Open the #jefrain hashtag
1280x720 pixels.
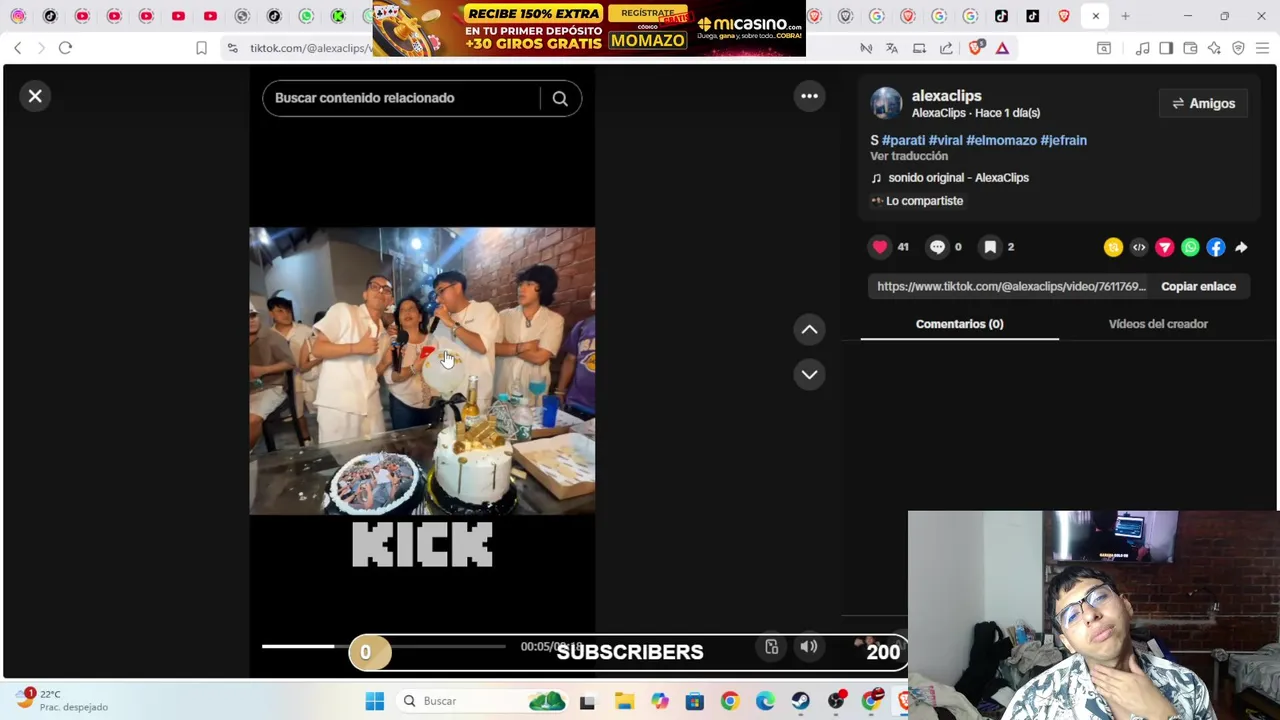tap(1063, 140)
